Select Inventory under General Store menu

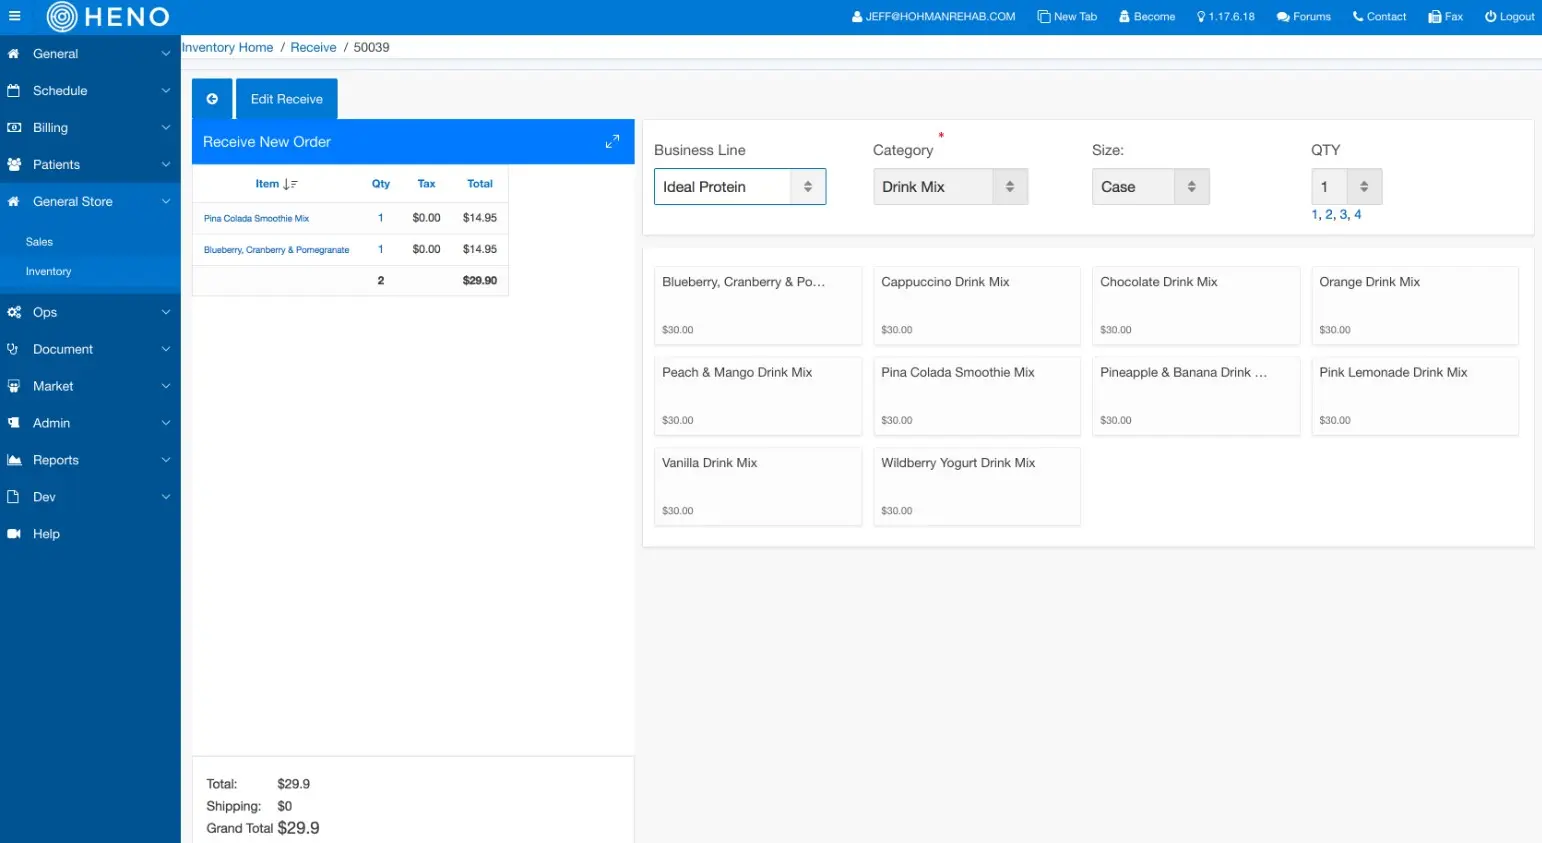[48, 271]
